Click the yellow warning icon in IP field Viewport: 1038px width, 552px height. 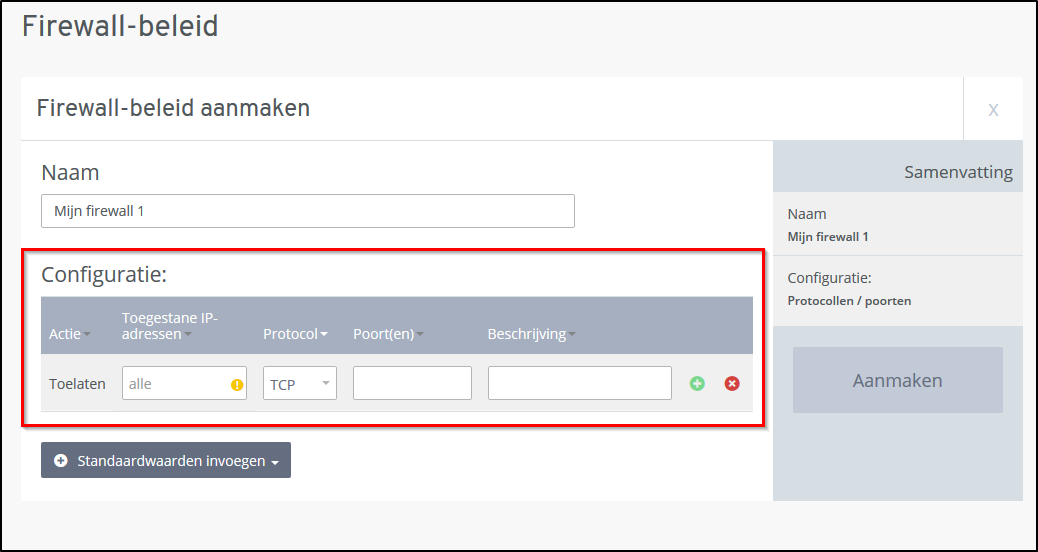coord(237,384)
